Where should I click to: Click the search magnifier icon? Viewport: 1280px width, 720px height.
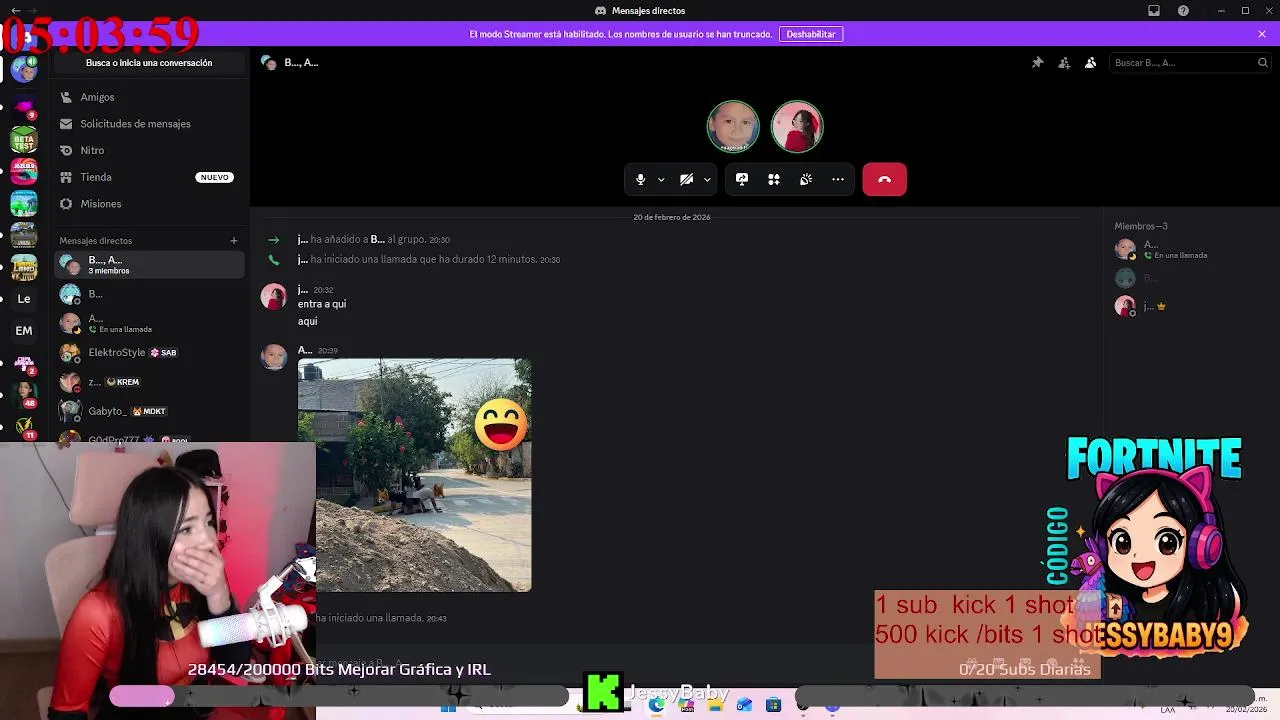coord(1262,63)
